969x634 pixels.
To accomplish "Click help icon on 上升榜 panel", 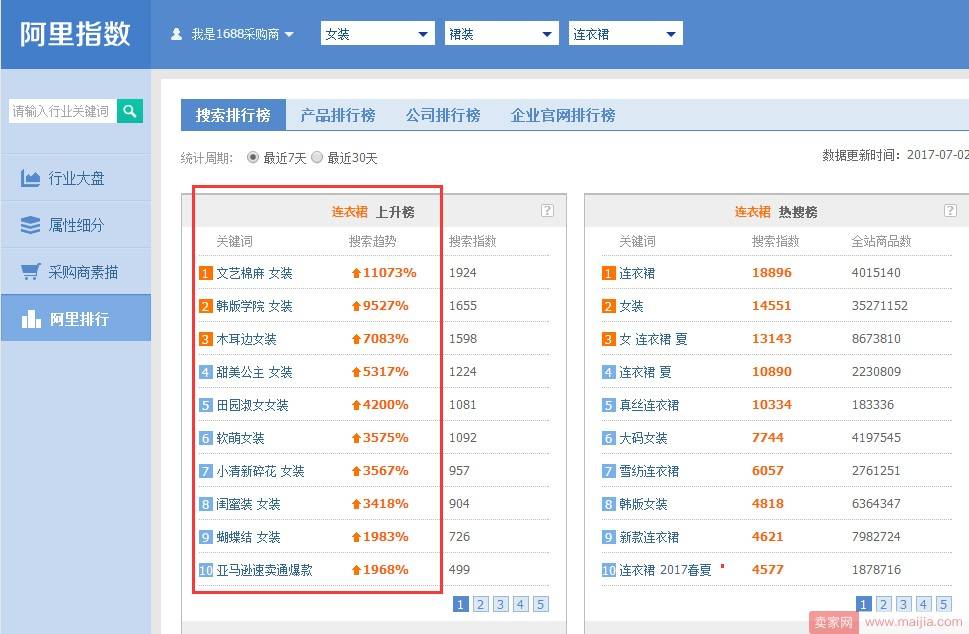I will point(547,211).
